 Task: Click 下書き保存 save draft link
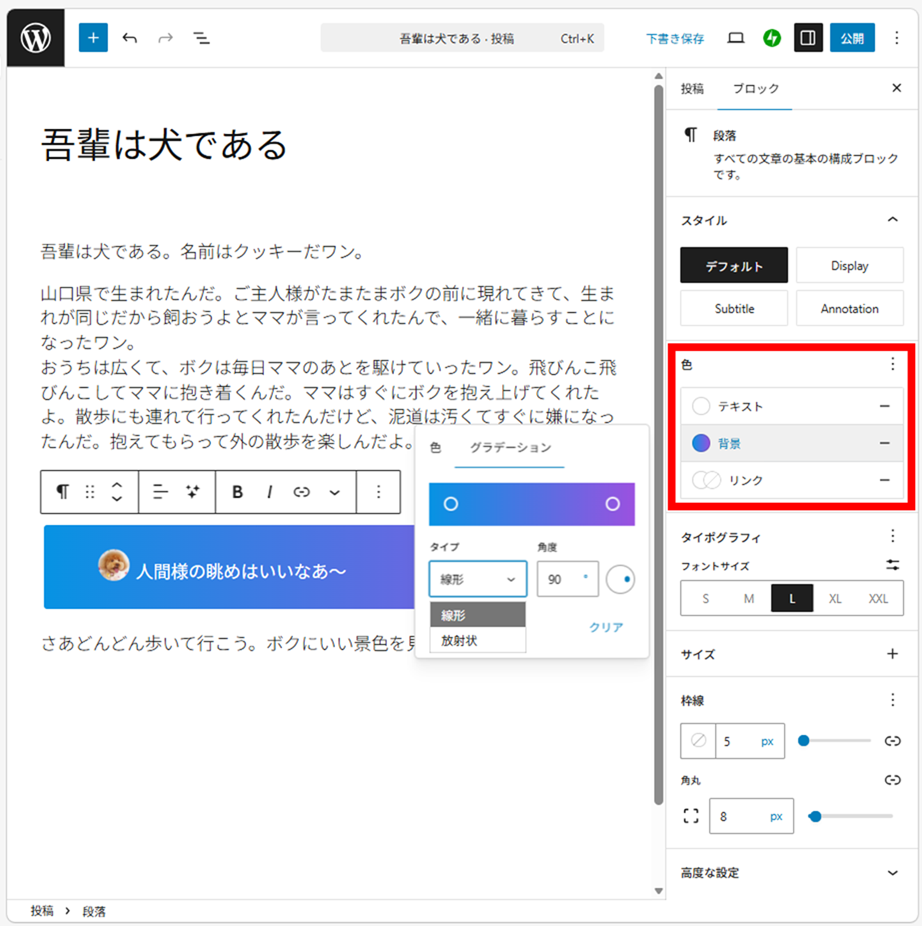(x=674, y=39)
